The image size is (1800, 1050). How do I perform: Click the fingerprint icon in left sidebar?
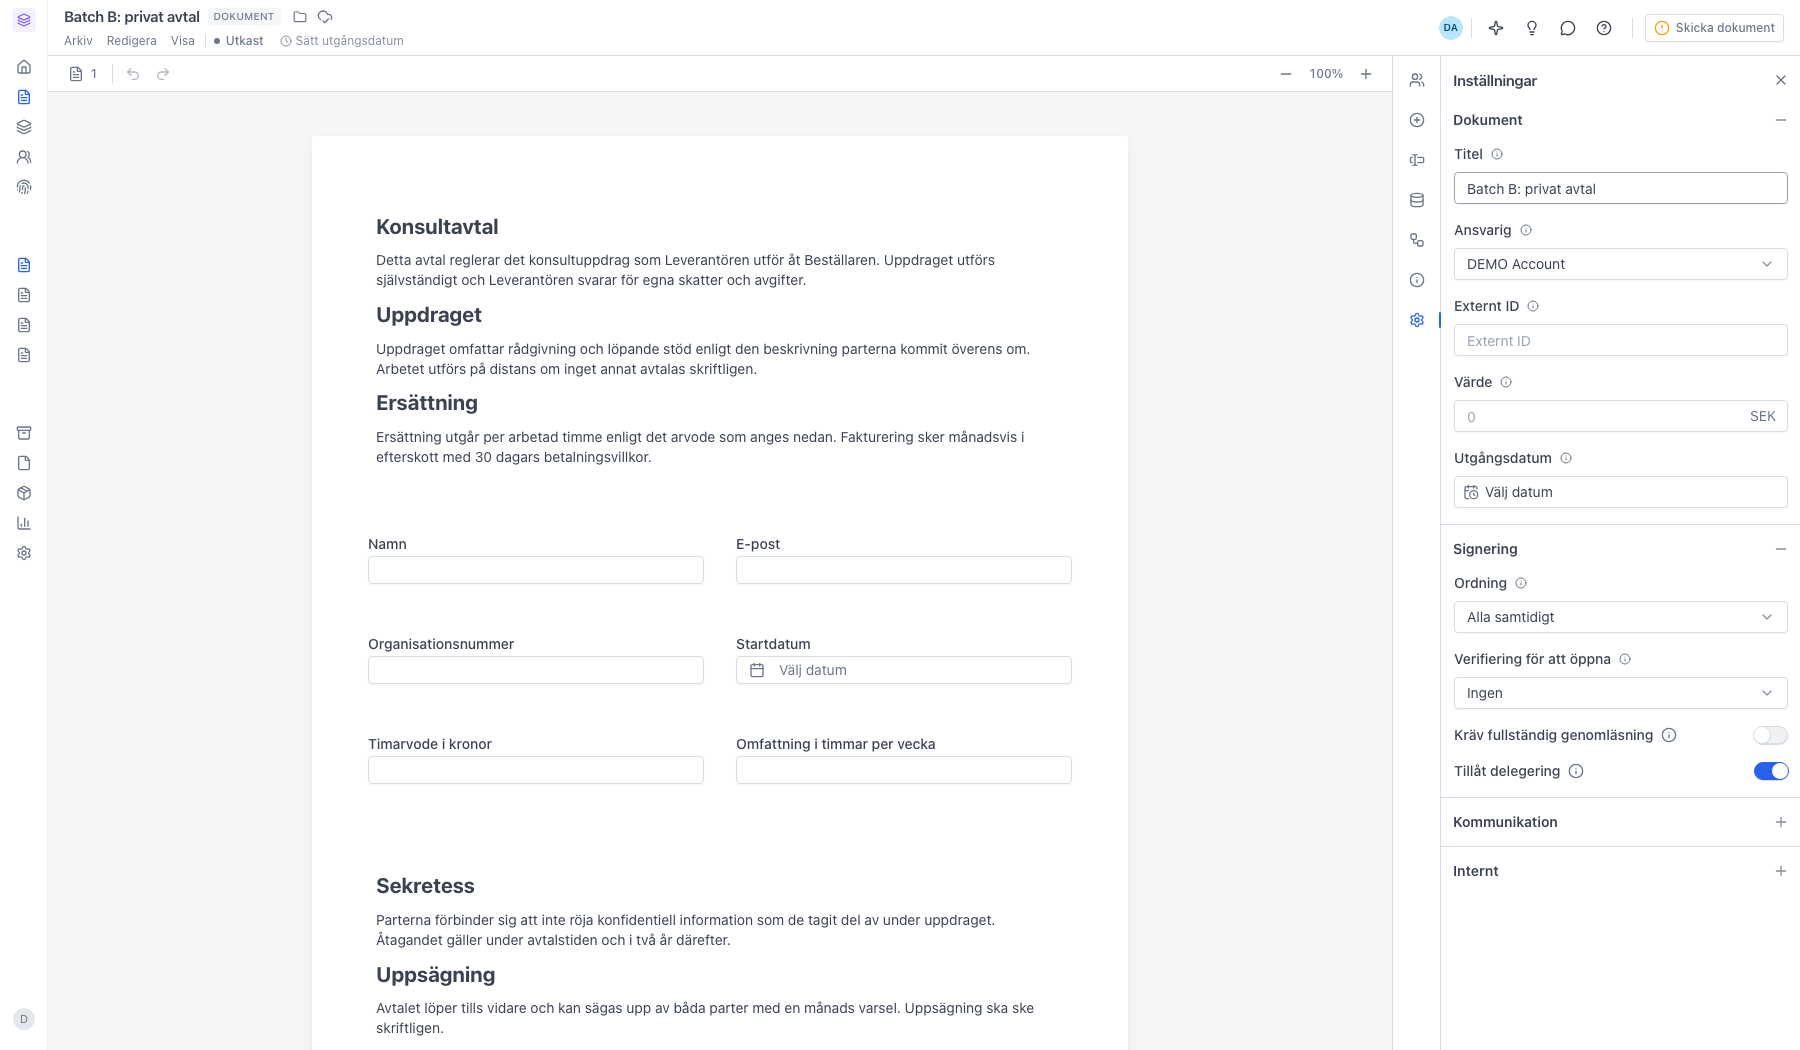click(24, 187)
